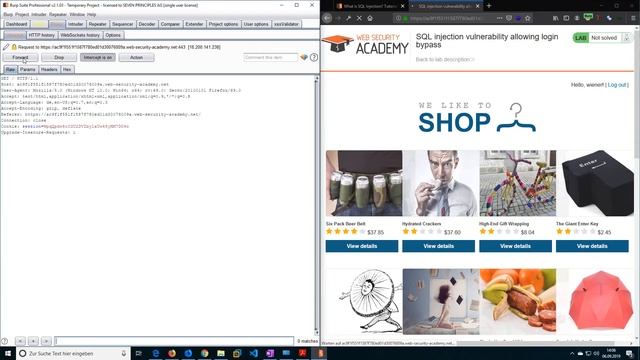
Task: Open the Extender tab
Action: (194, 24)
